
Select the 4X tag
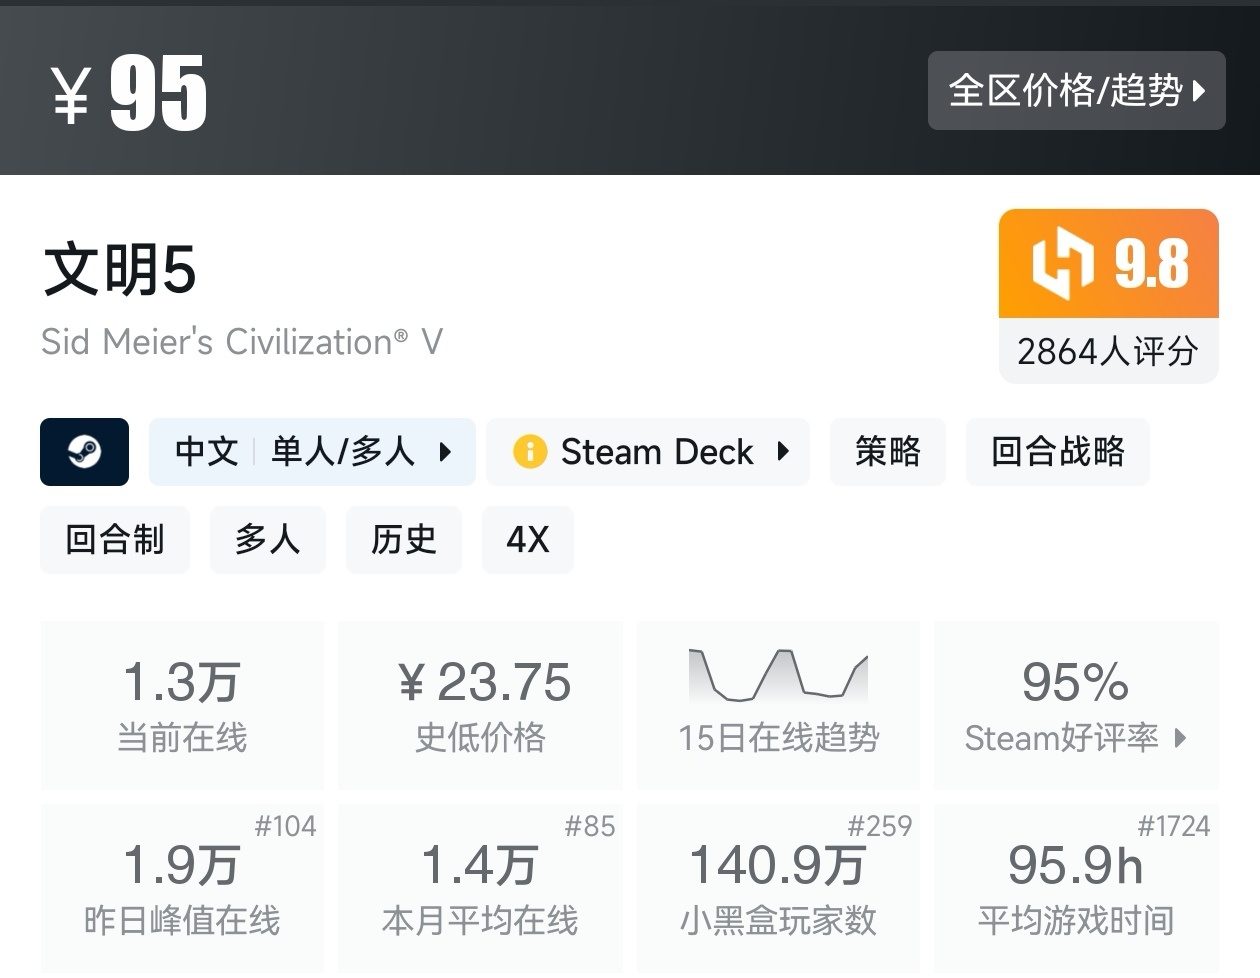(527, 540)
